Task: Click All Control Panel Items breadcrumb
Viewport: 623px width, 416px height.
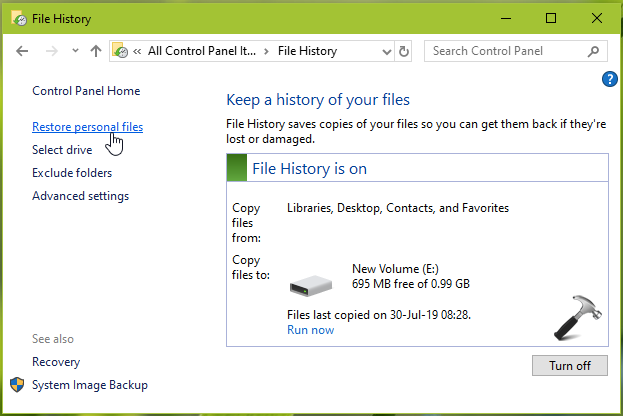Action: [202, 51]
